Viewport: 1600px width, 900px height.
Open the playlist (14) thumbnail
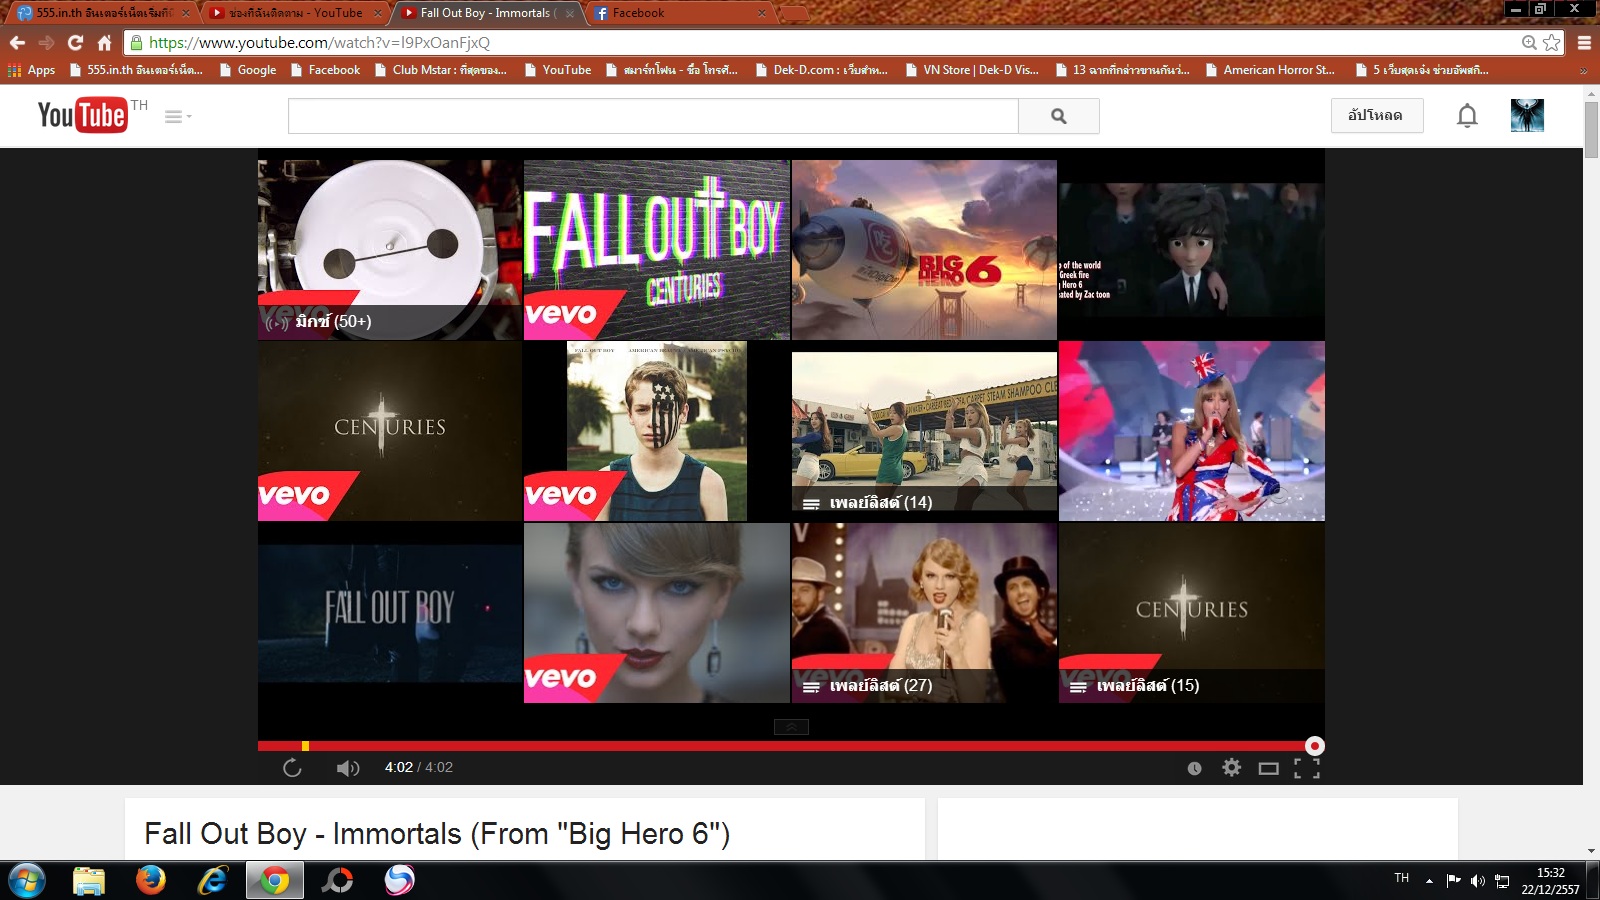tap(924, 431)
